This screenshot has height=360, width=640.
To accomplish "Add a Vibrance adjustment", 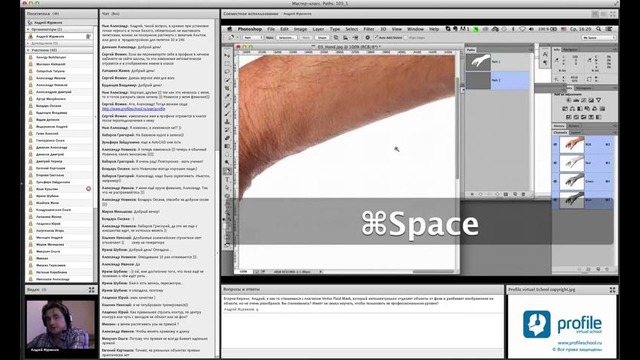I will click(598, 100).
